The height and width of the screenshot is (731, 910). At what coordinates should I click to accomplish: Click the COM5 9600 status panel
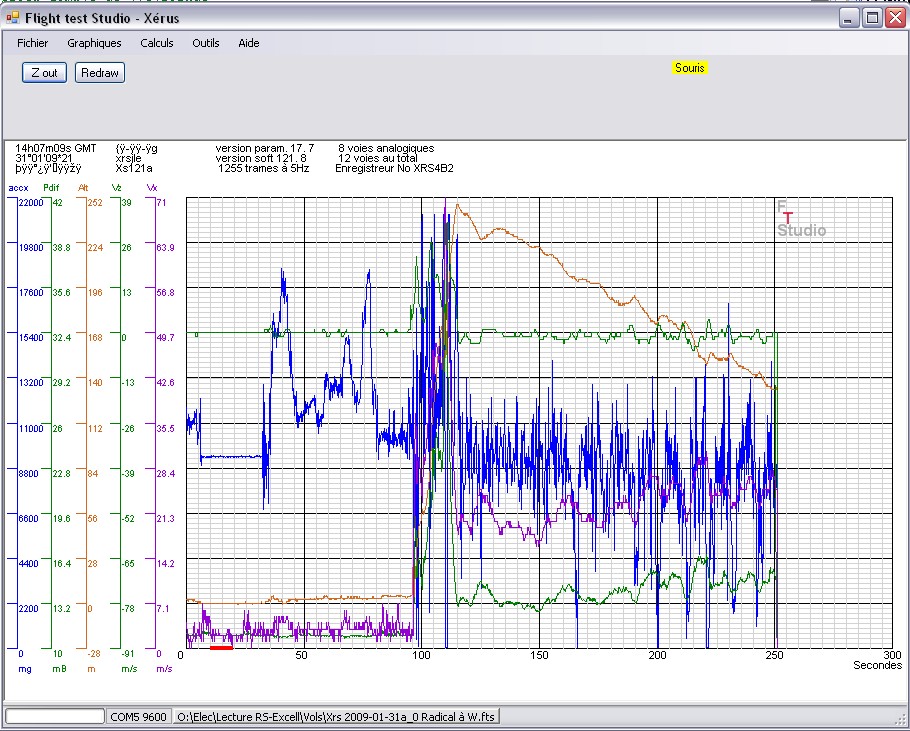[x=139, y=716]
